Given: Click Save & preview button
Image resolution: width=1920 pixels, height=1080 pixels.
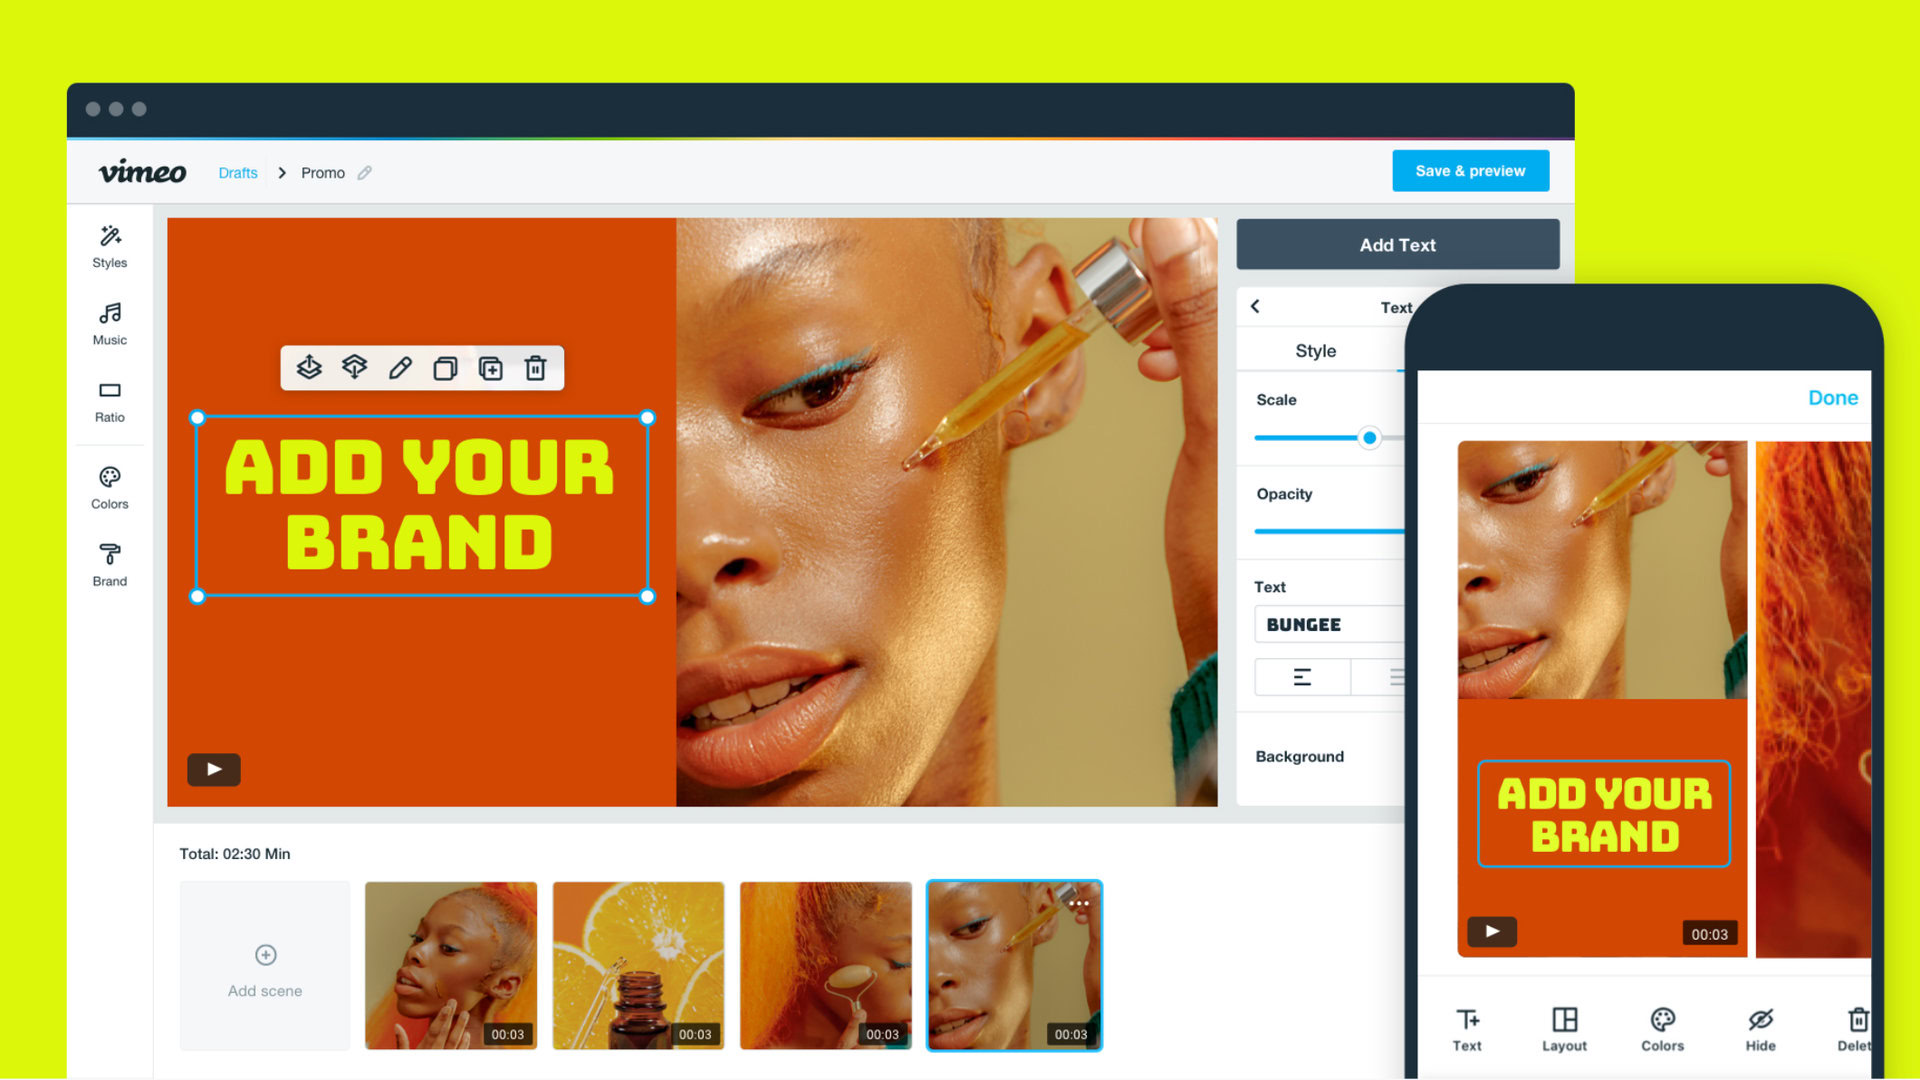Looking at the screenshot, I should pos(1470,169).
